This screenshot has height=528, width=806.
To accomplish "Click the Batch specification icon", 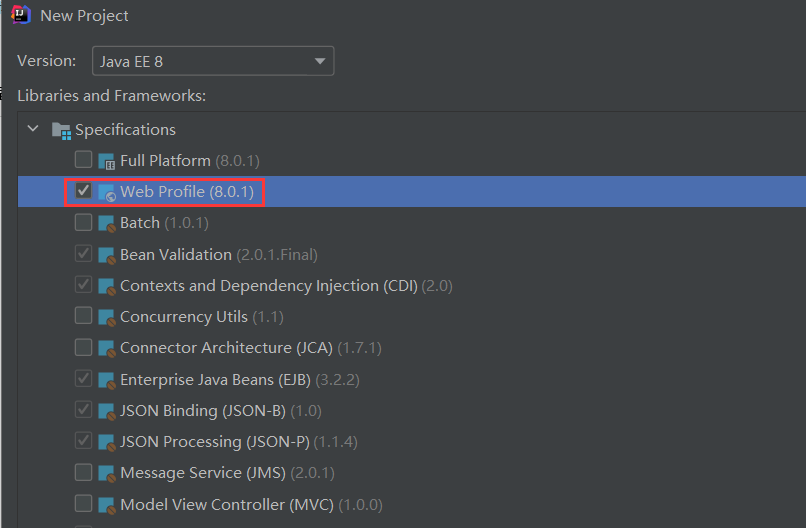I will coord(106,223).
